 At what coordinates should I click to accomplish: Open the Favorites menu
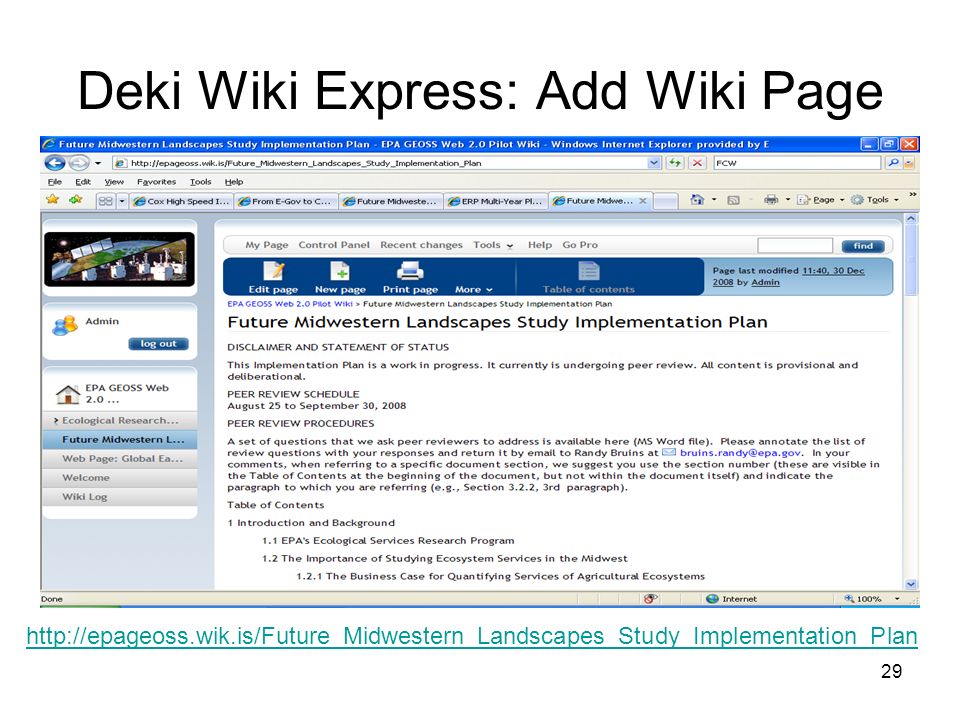coord(156,182)
